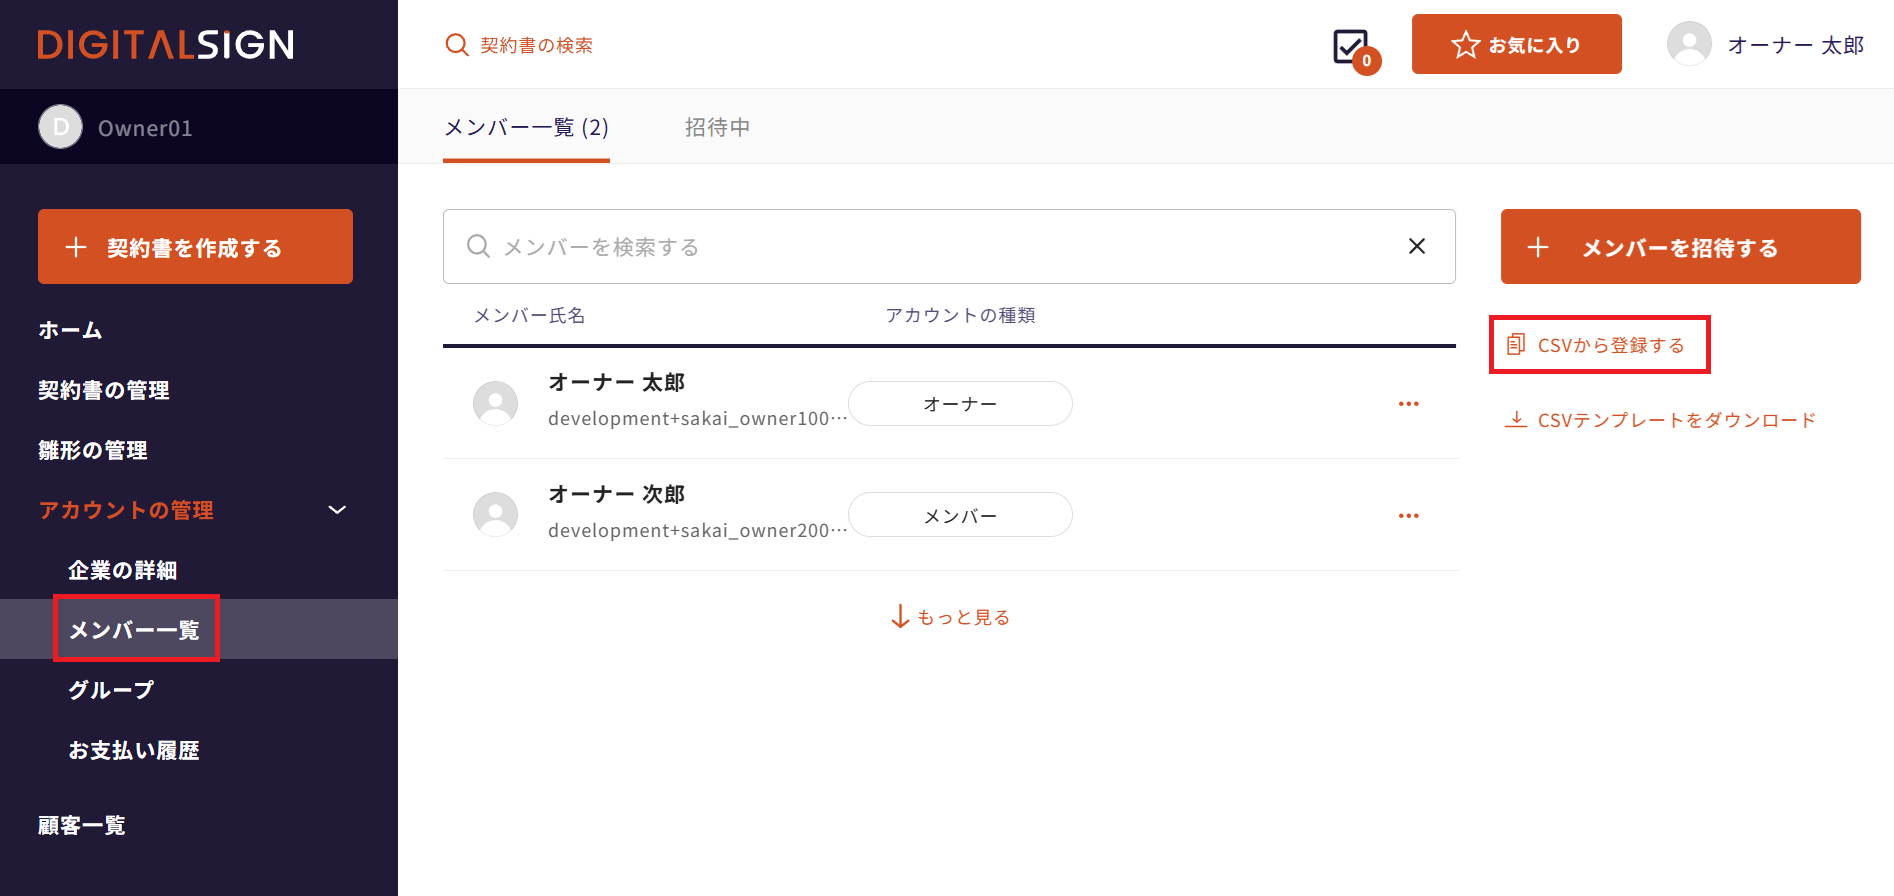Click the user avatar next to オーナー 太郎 in header

coord(1689,45)
